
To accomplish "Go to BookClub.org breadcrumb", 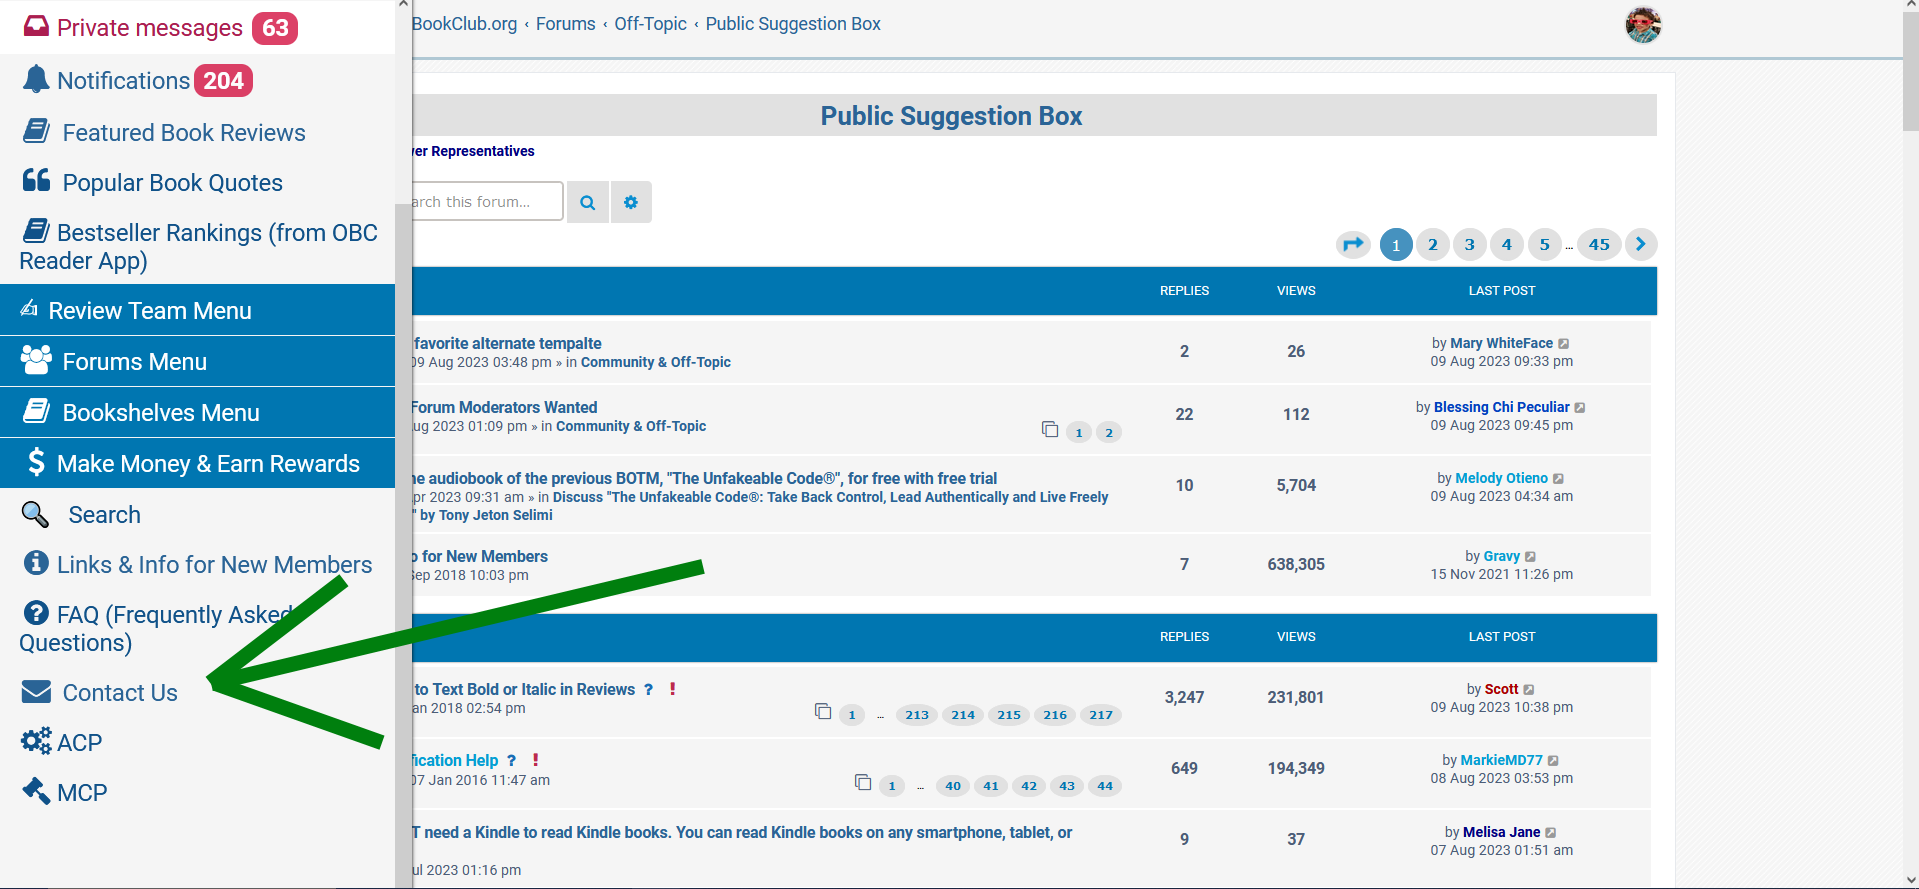I will [464, 24].
